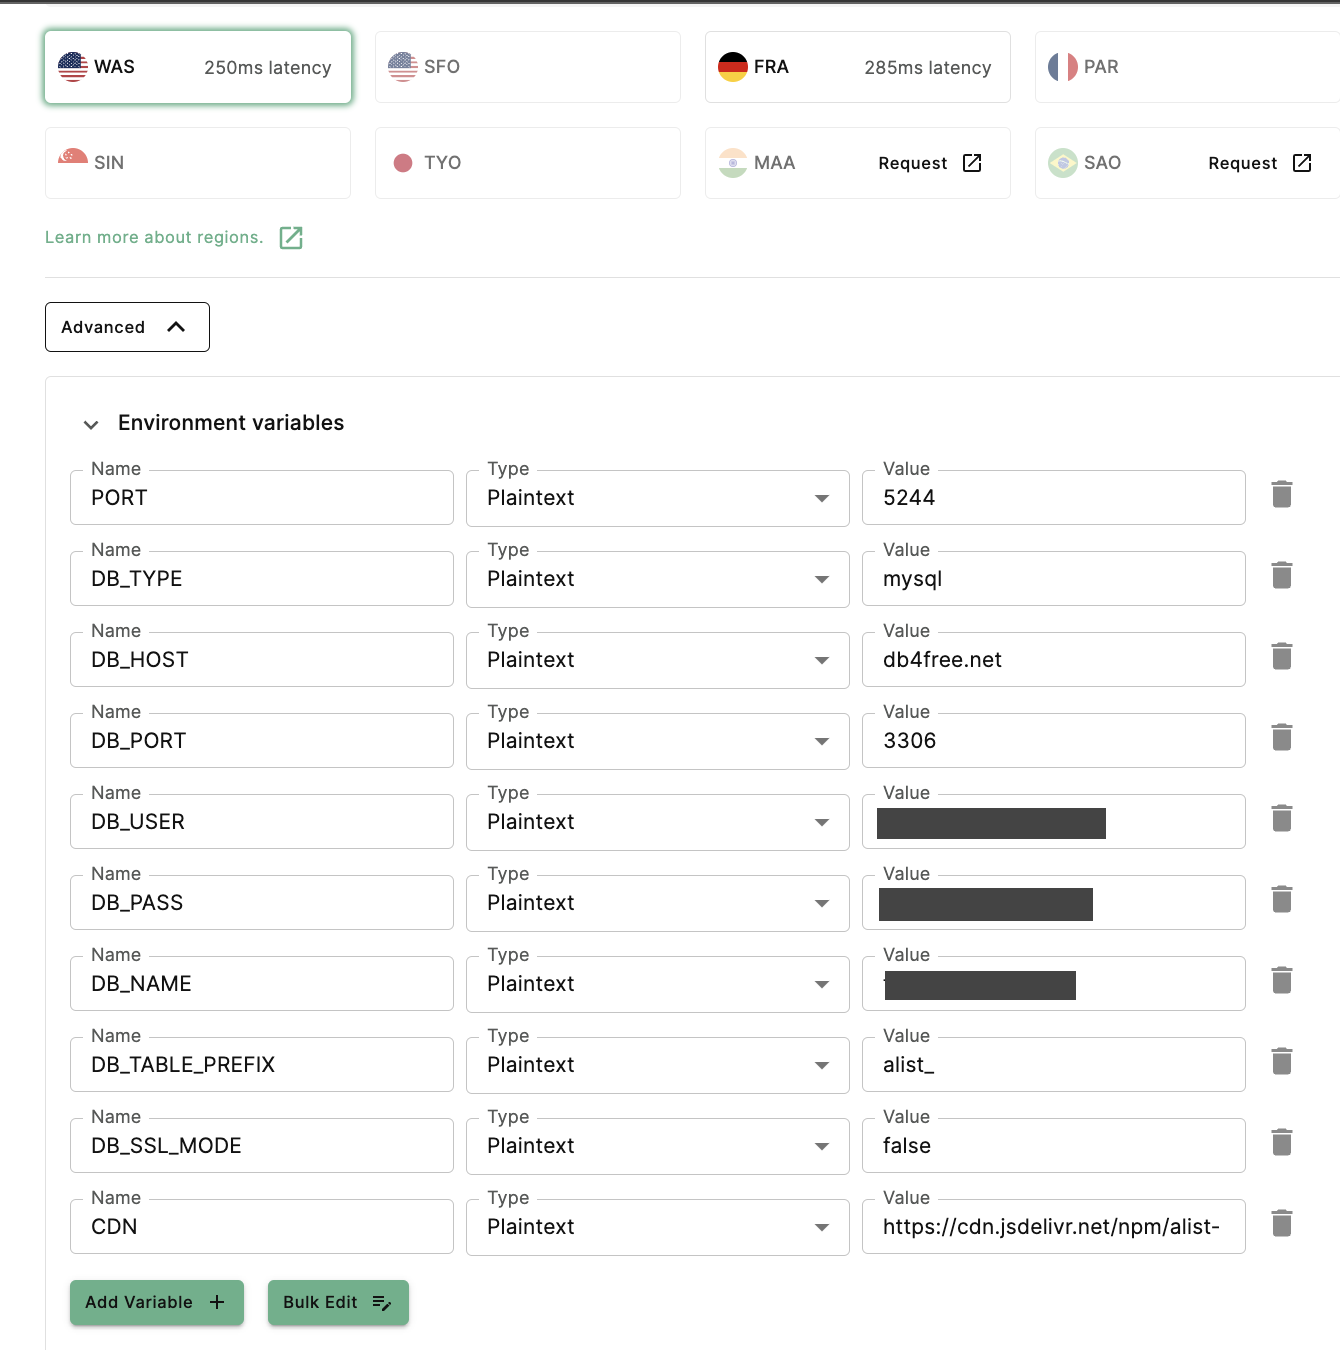Open Learn more about regions link
Viewport: 1340px width, 1350px height.
(x=154, y=237)
